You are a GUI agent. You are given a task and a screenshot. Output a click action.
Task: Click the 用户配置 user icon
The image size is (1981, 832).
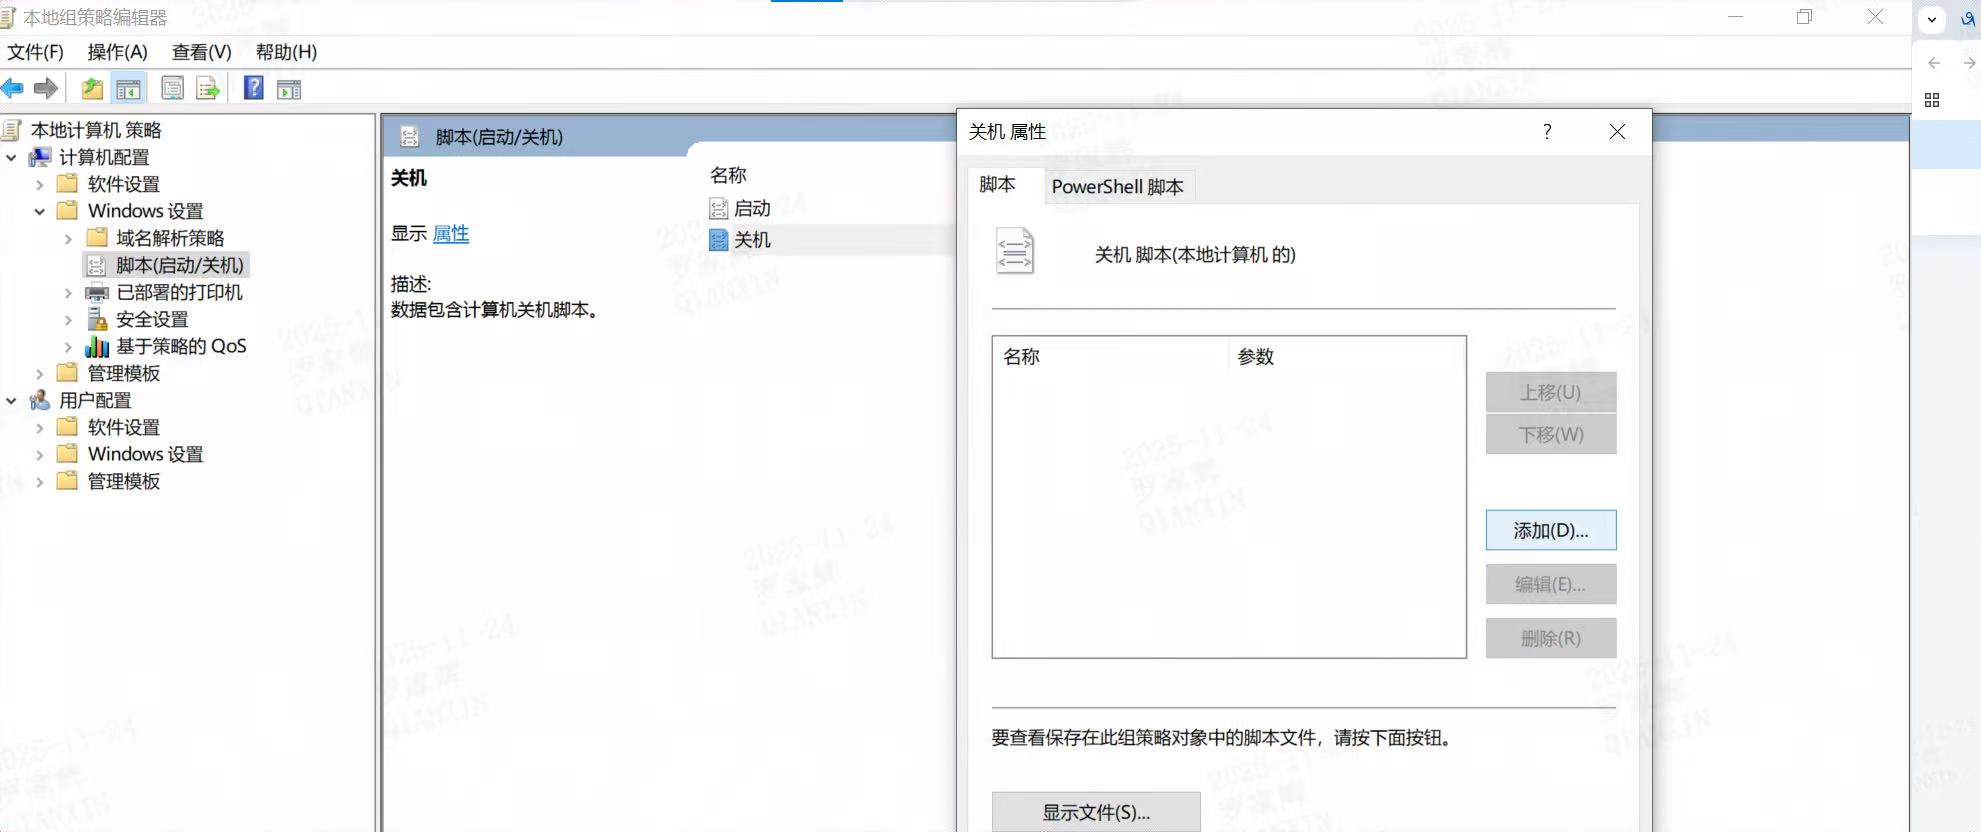tap(40, 400)
